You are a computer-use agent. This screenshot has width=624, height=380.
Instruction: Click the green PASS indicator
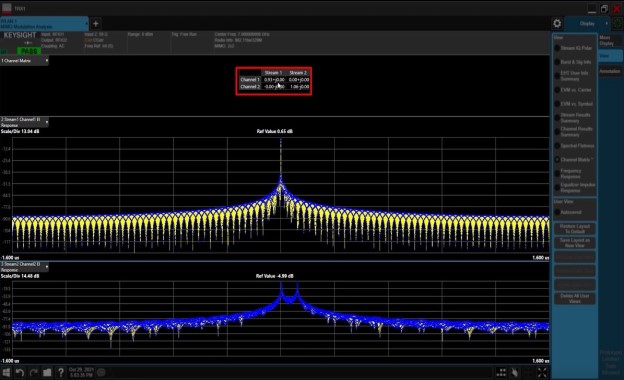tap(29, 51)
